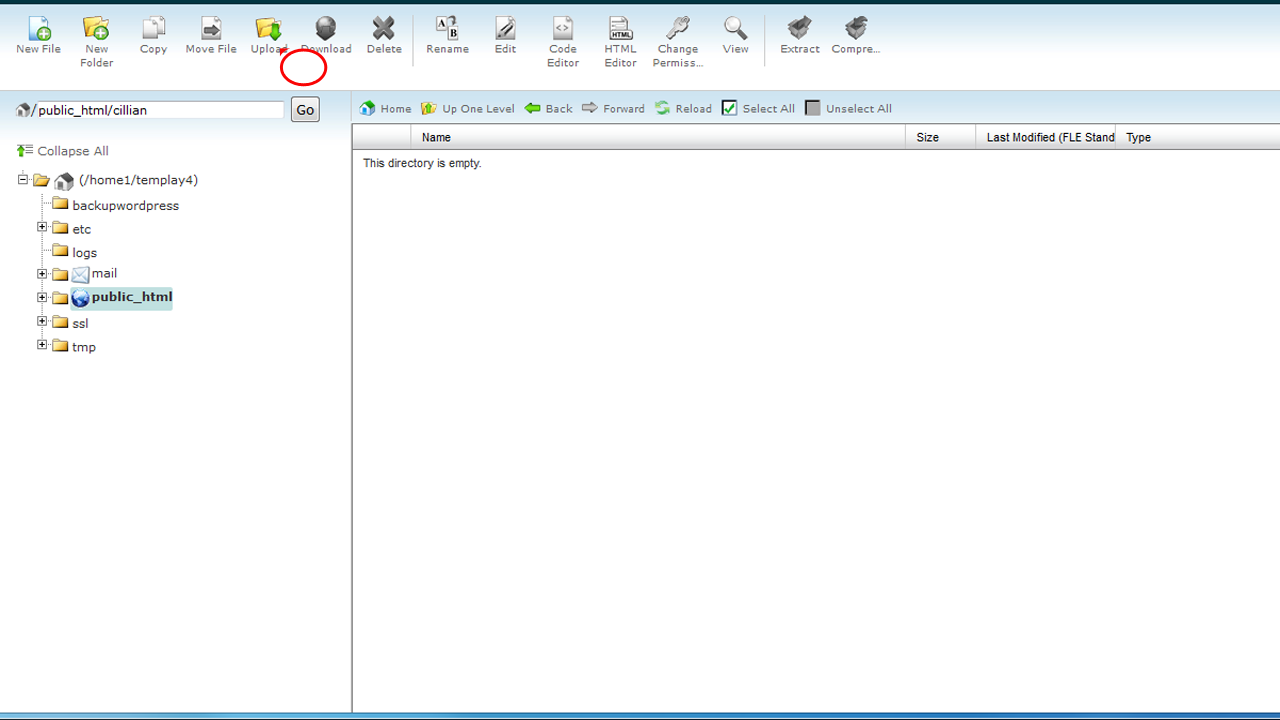Viewport: 1280px width, 720px height.
Task: Select the etc folder
Action: (81, 229)
